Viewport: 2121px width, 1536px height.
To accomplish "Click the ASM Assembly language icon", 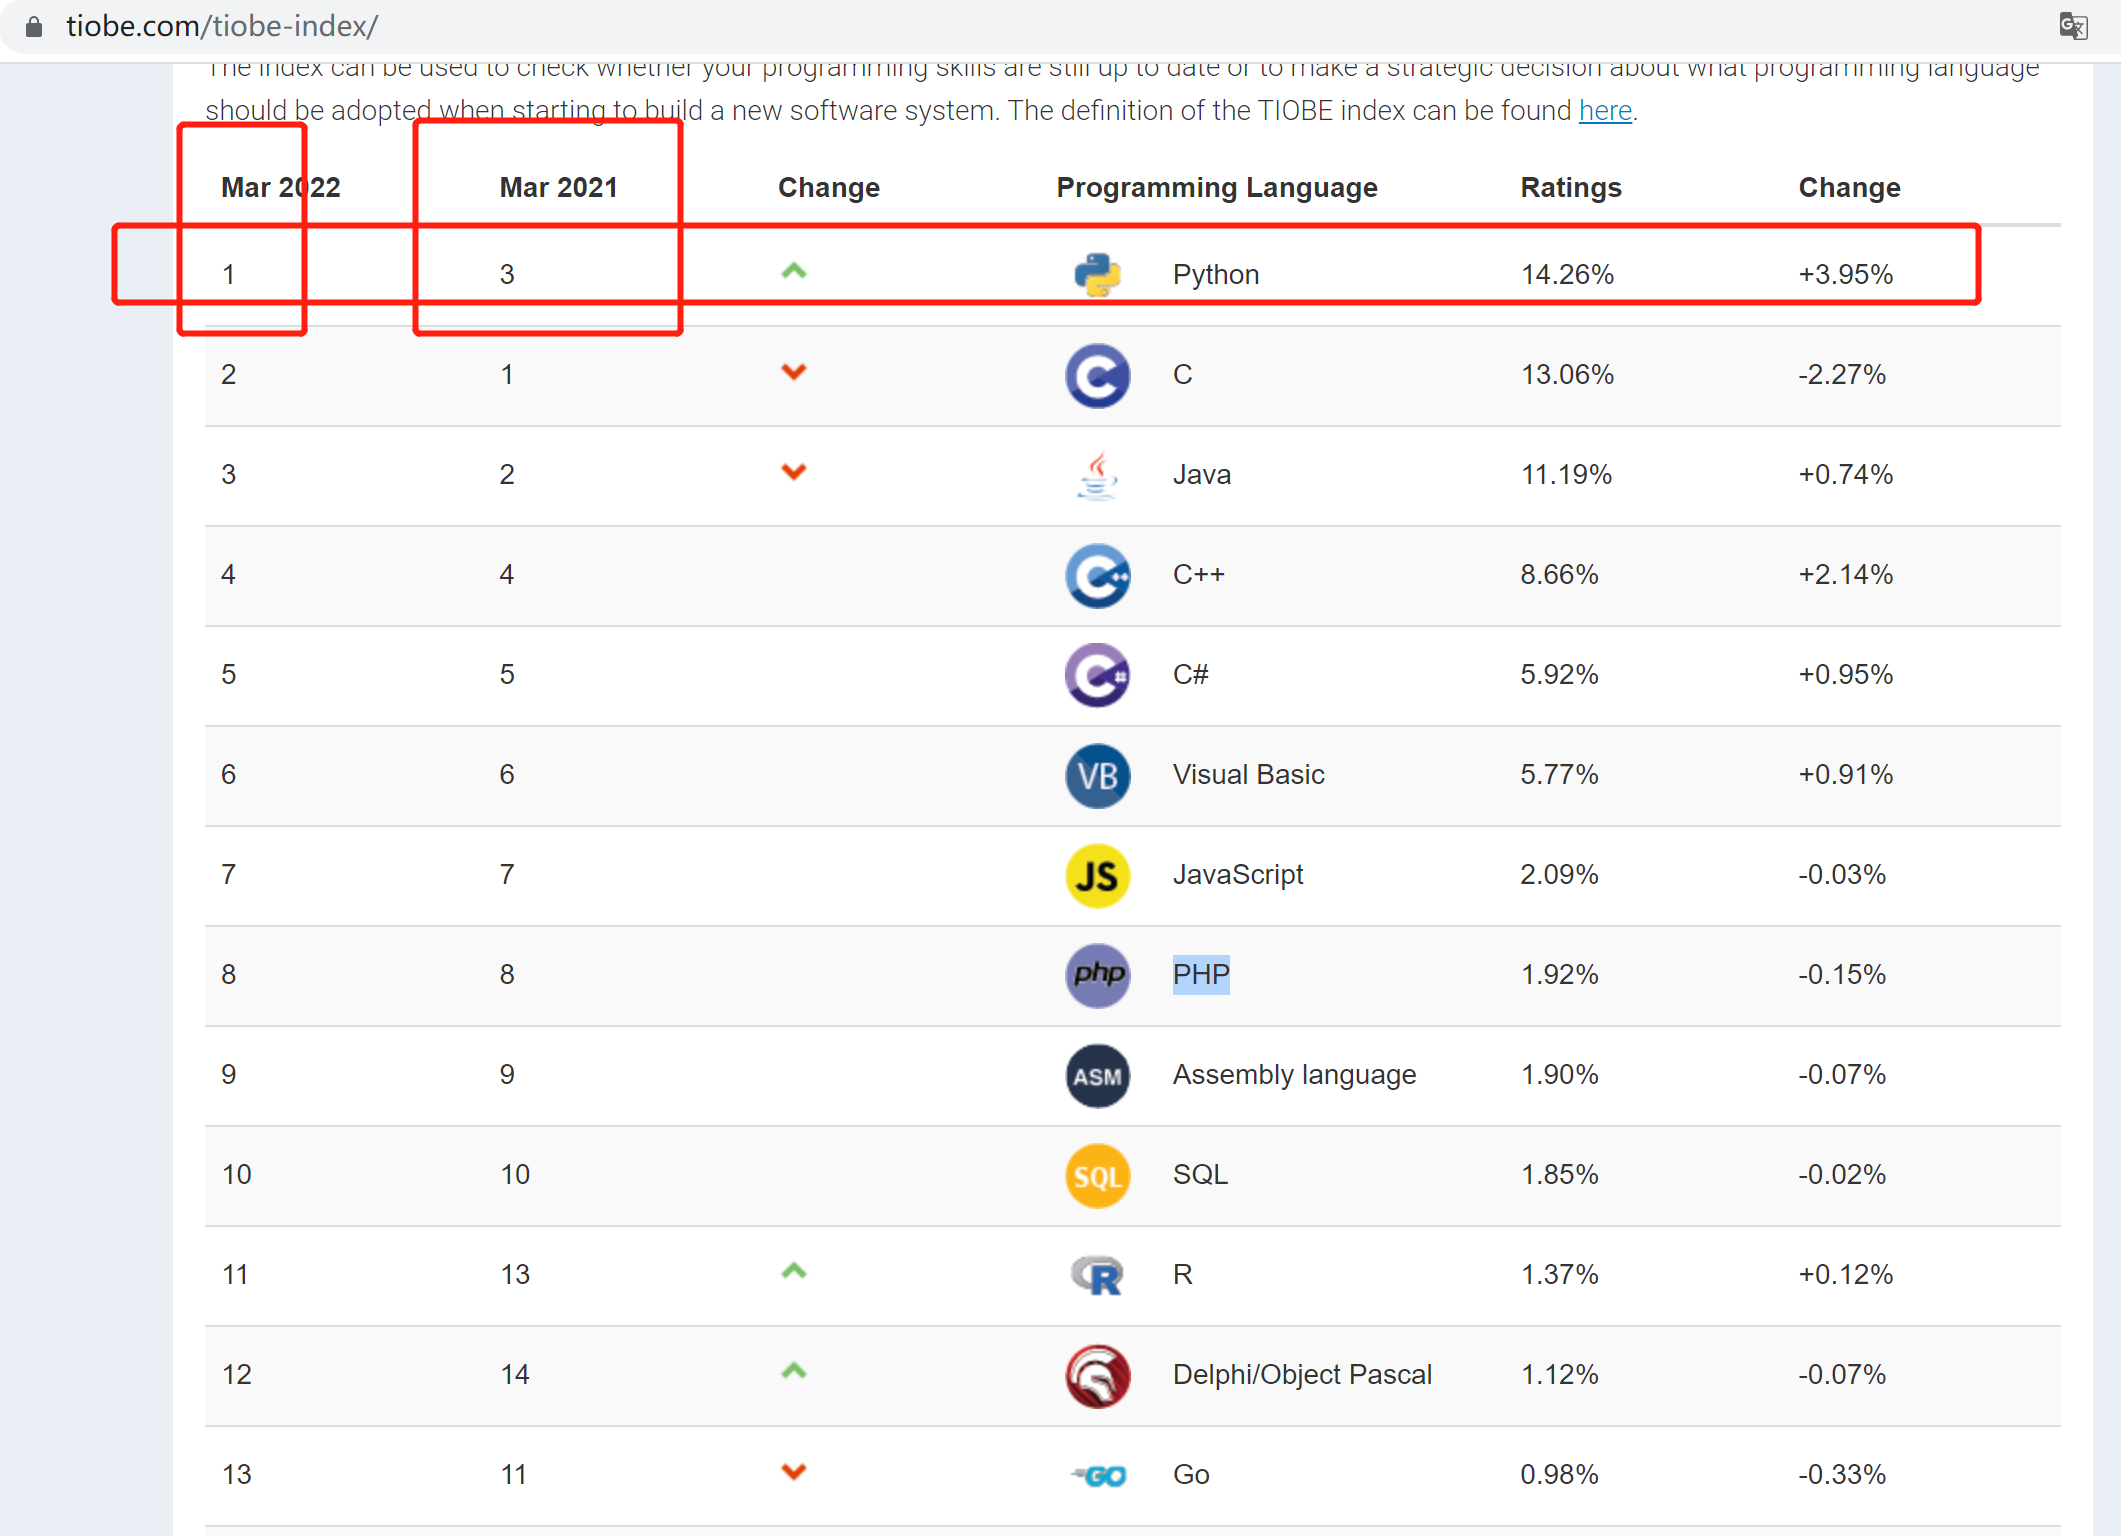I will point(1097,1076).
